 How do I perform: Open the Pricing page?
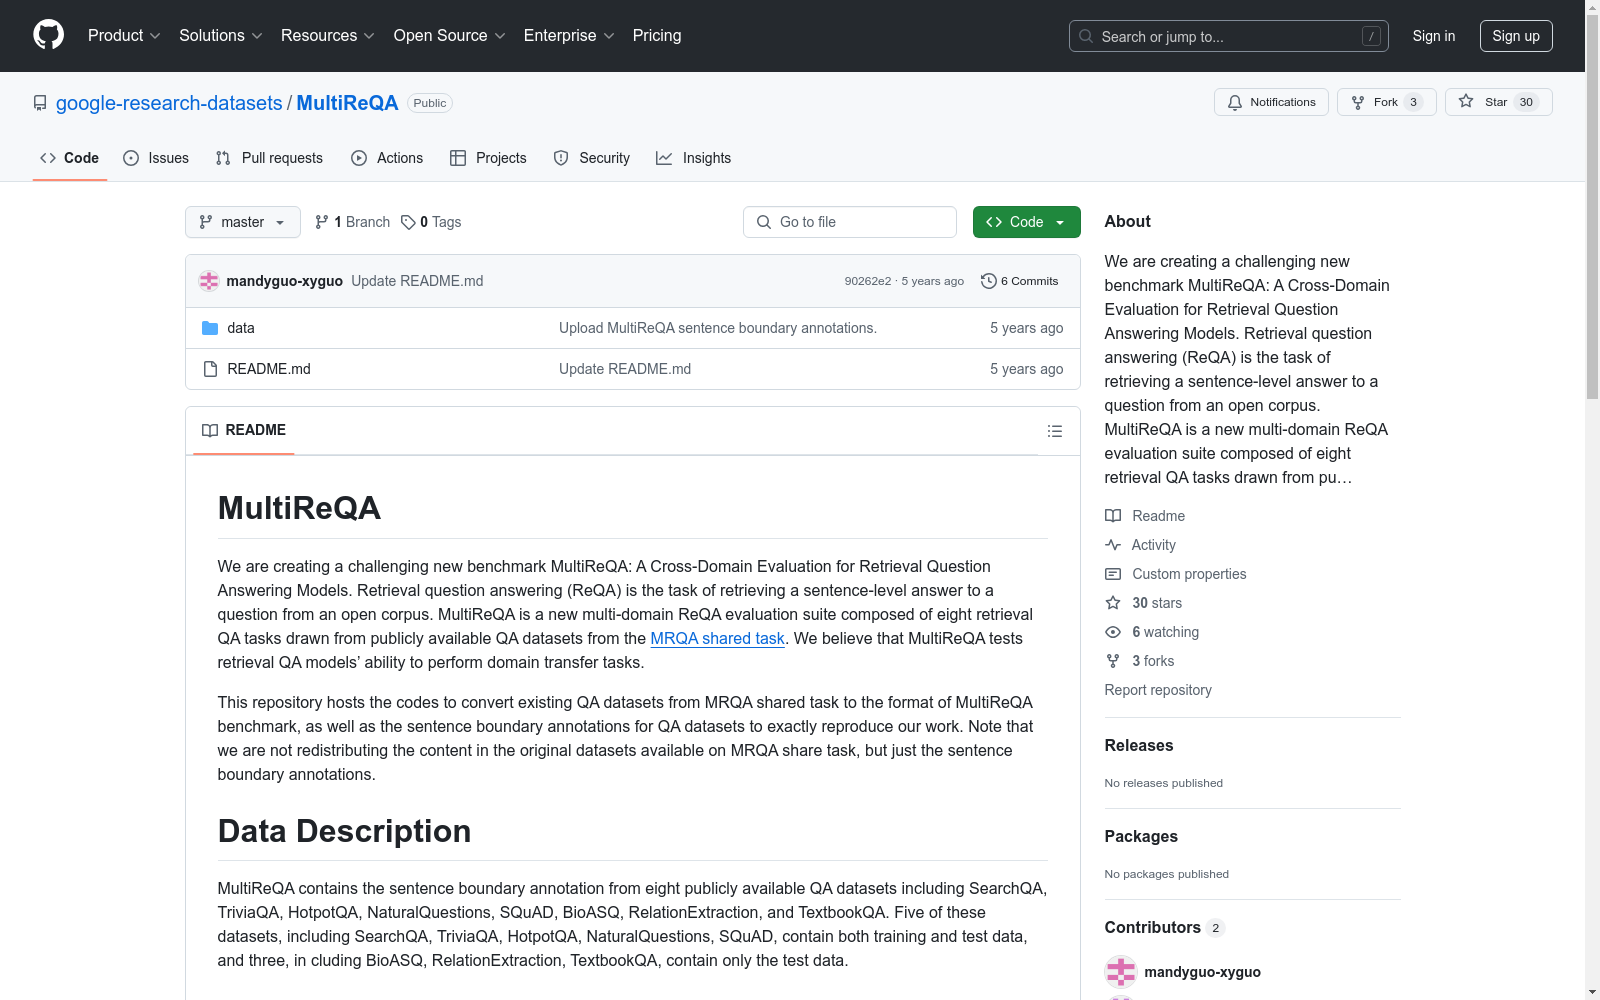pyautogui.click(x=657, y=35)
